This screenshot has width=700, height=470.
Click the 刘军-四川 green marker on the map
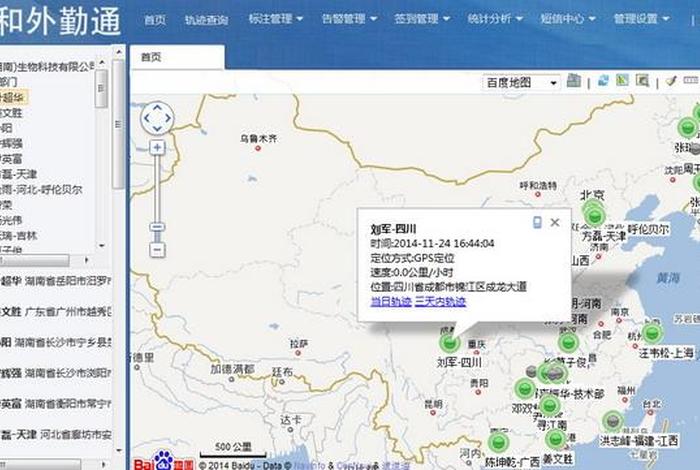pos(450,343)
